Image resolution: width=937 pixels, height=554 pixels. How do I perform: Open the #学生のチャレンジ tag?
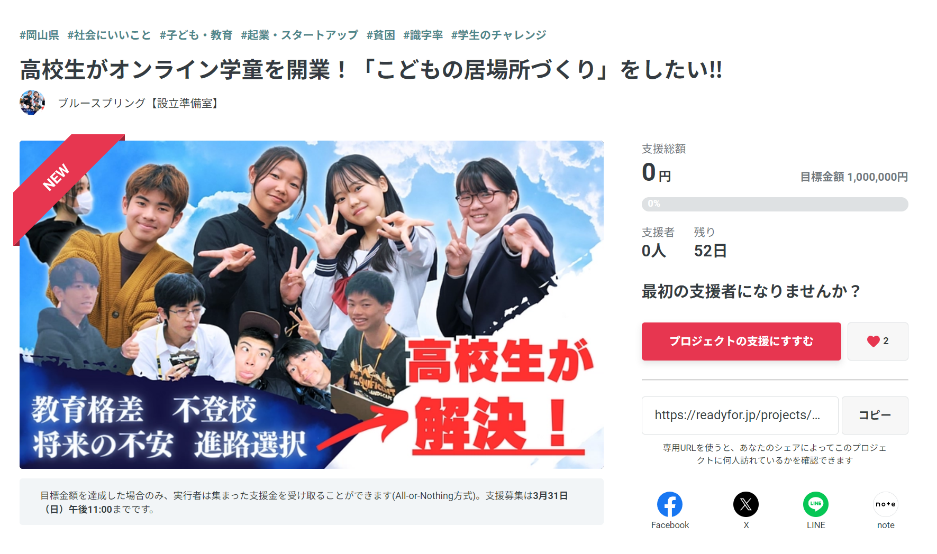498,35
